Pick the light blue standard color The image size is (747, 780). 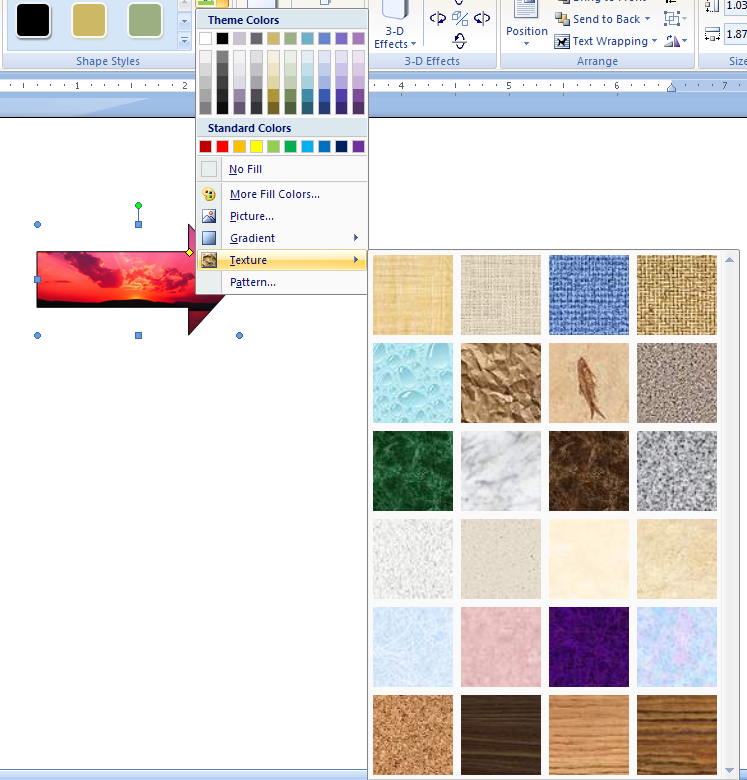[307, 146]
